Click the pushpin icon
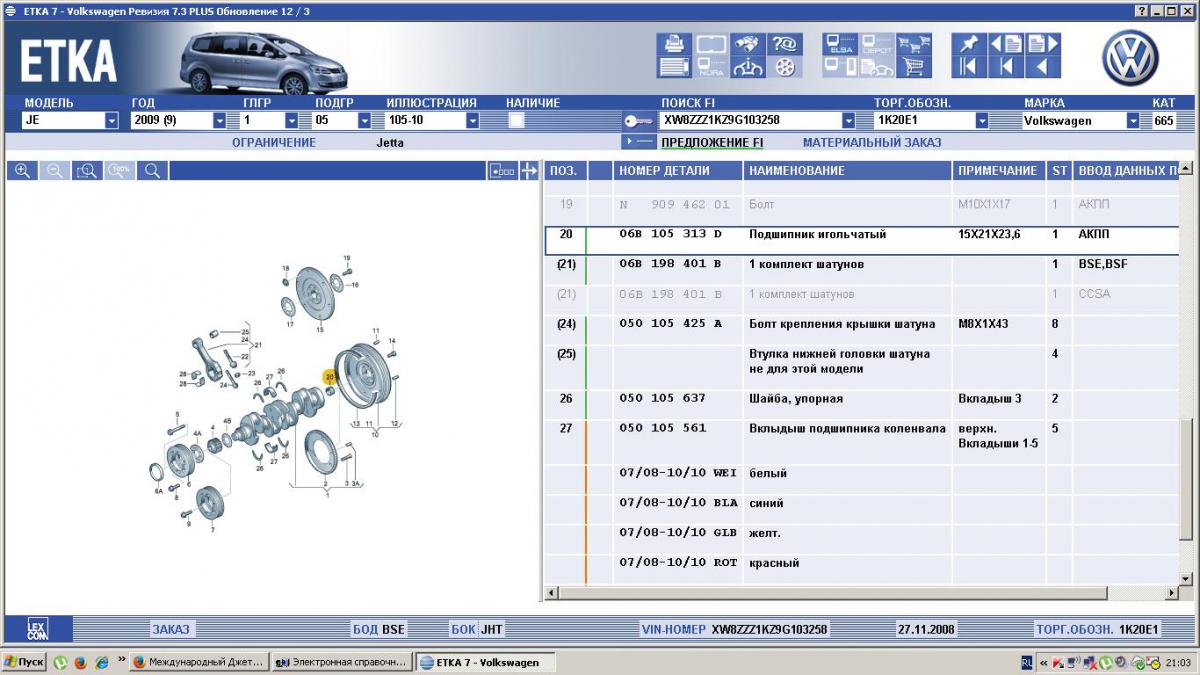The image size is (1200, 675). coord(968,44)
